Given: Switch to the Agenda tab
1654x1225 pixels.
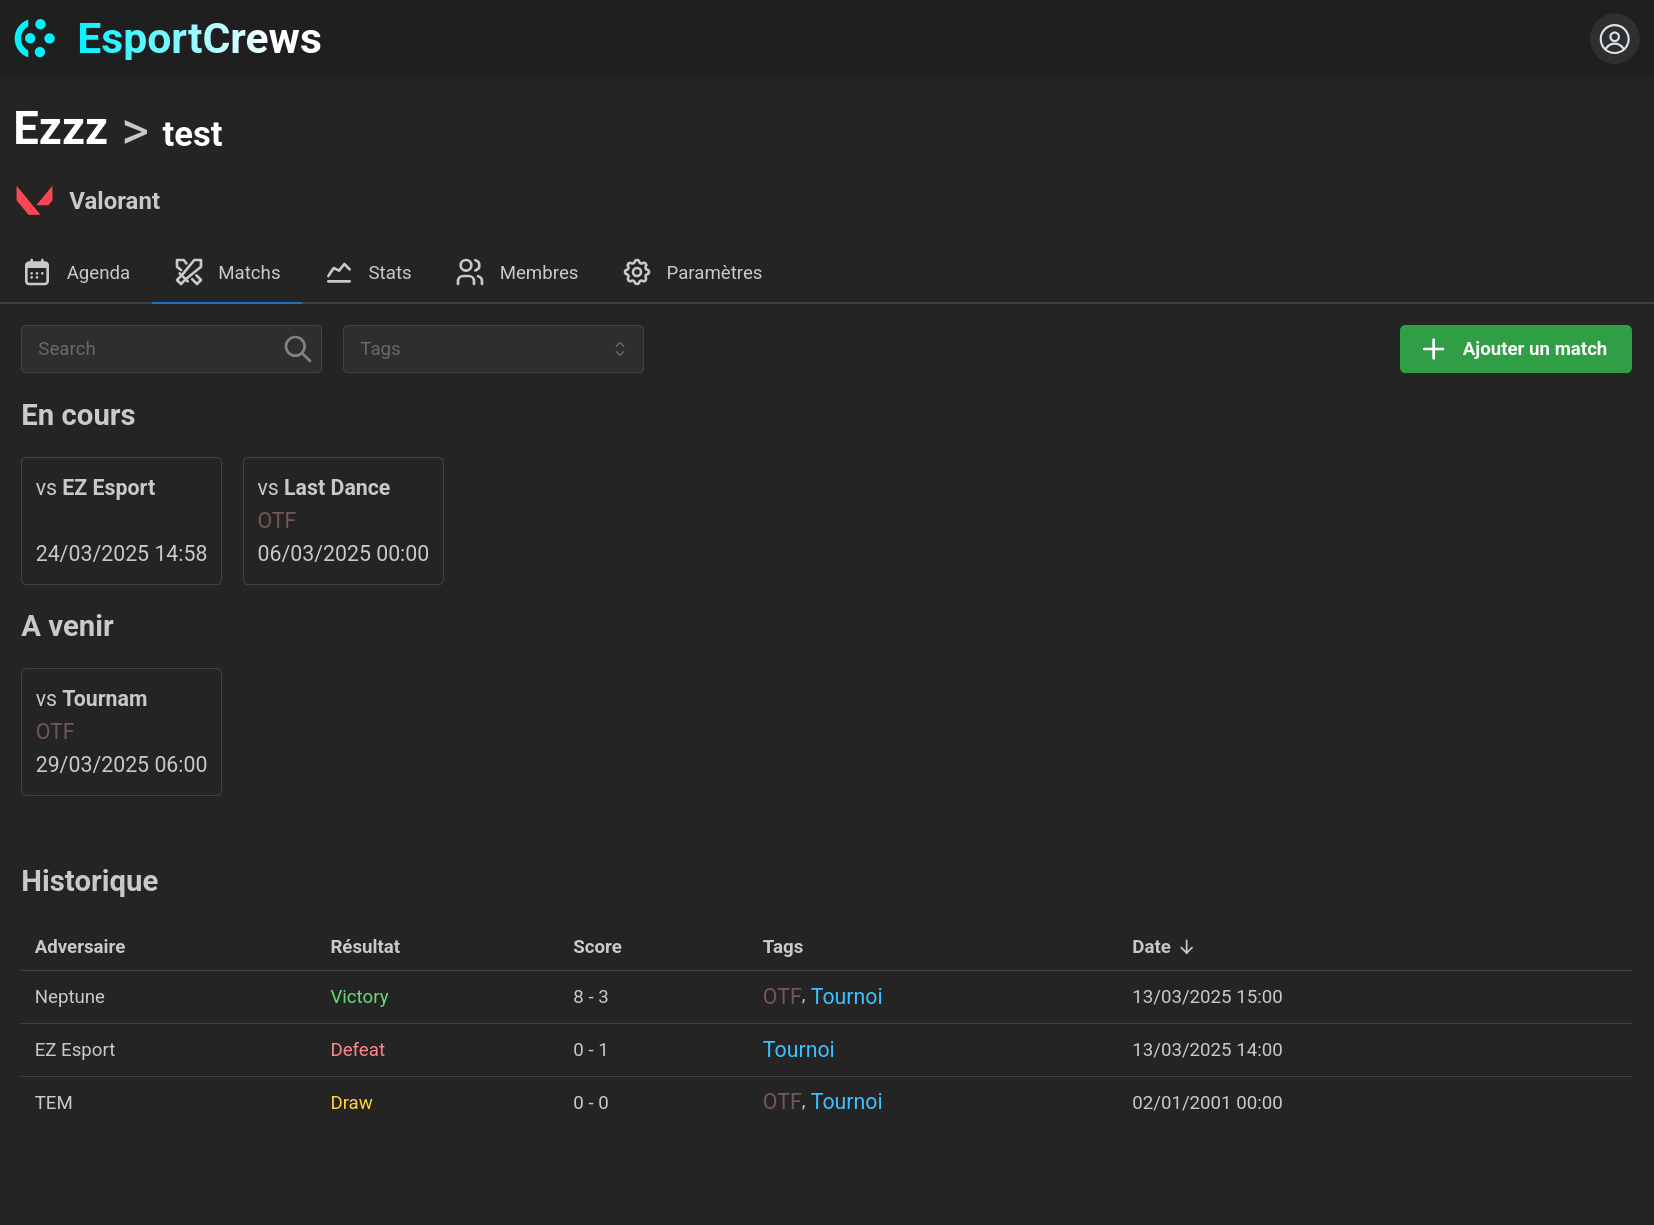Looking at the screenshot, I should [x=97, y=272].
